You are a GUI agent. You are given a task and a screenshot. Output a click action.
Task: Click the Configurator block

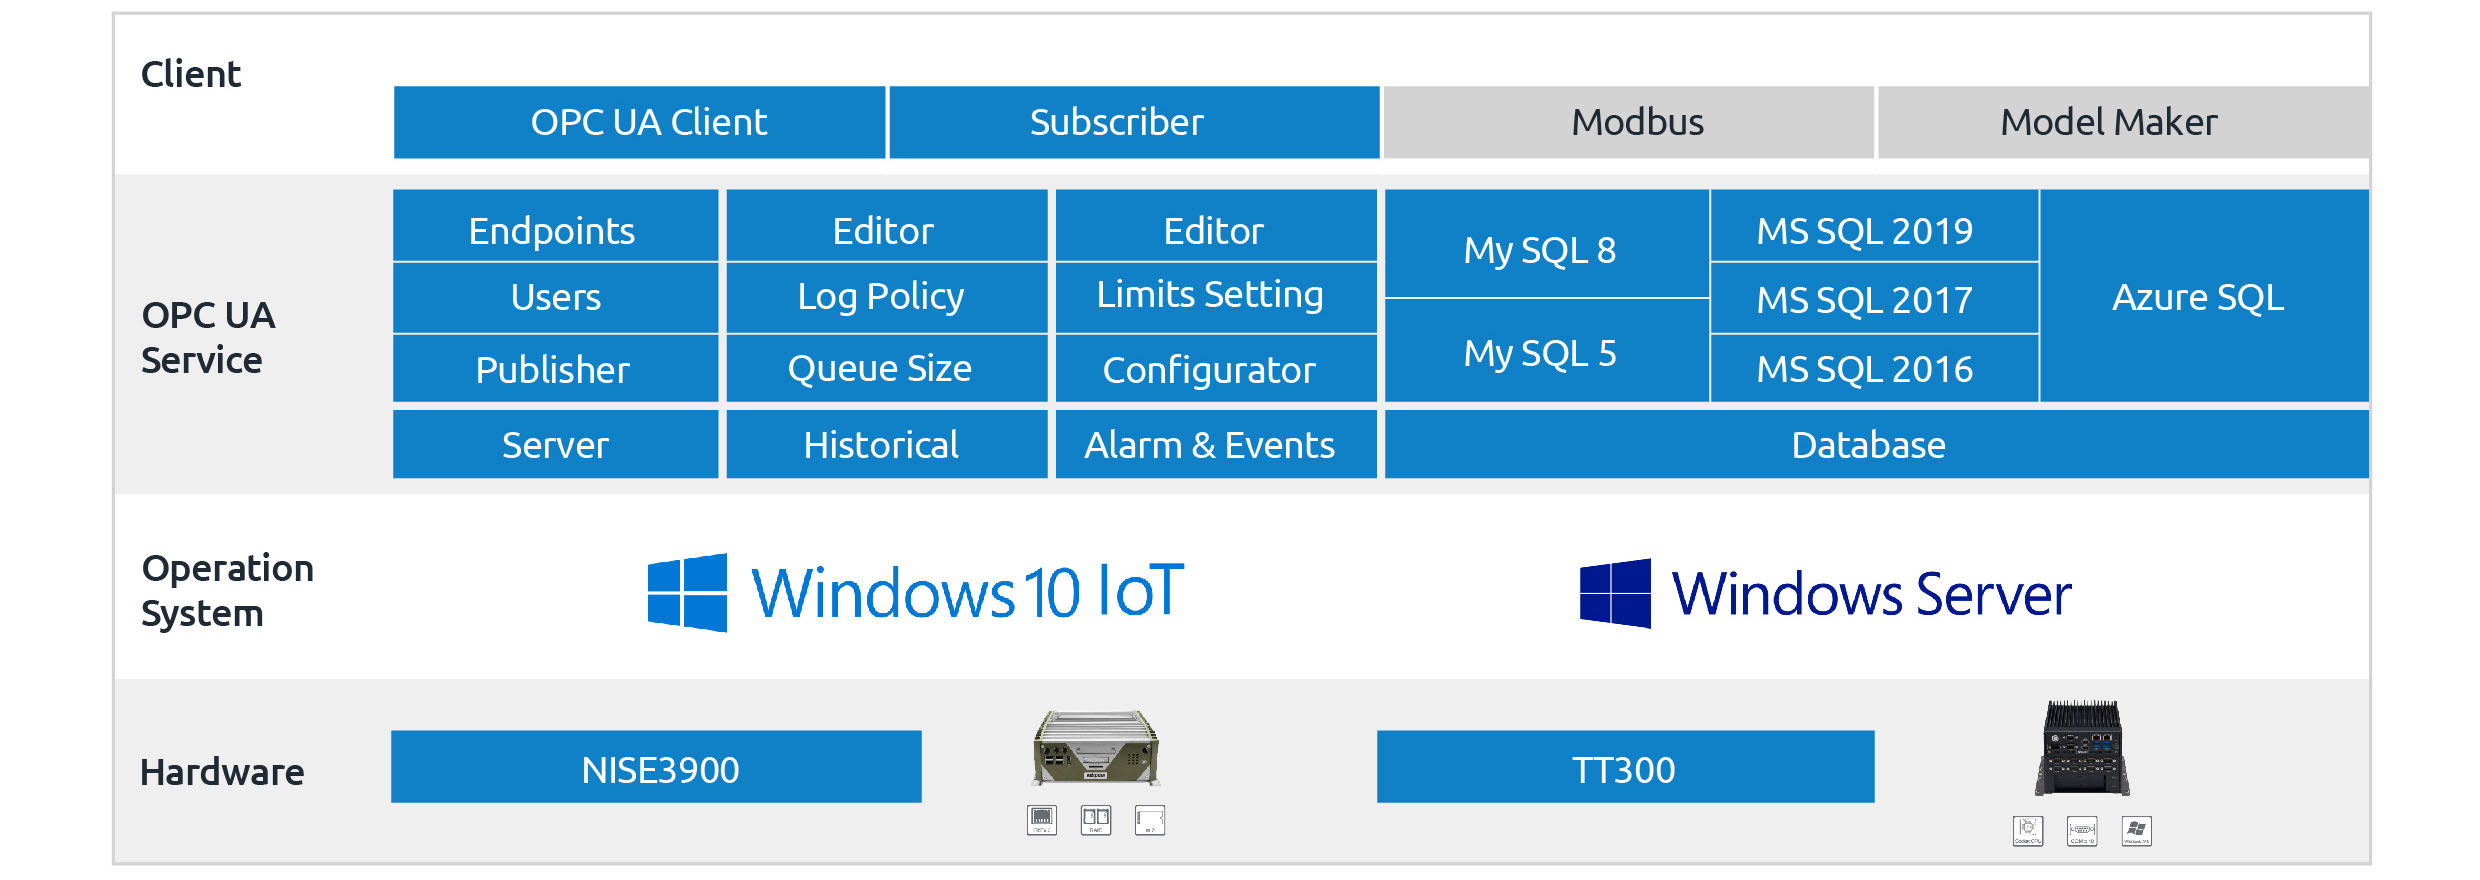[x=1216, y=368]
